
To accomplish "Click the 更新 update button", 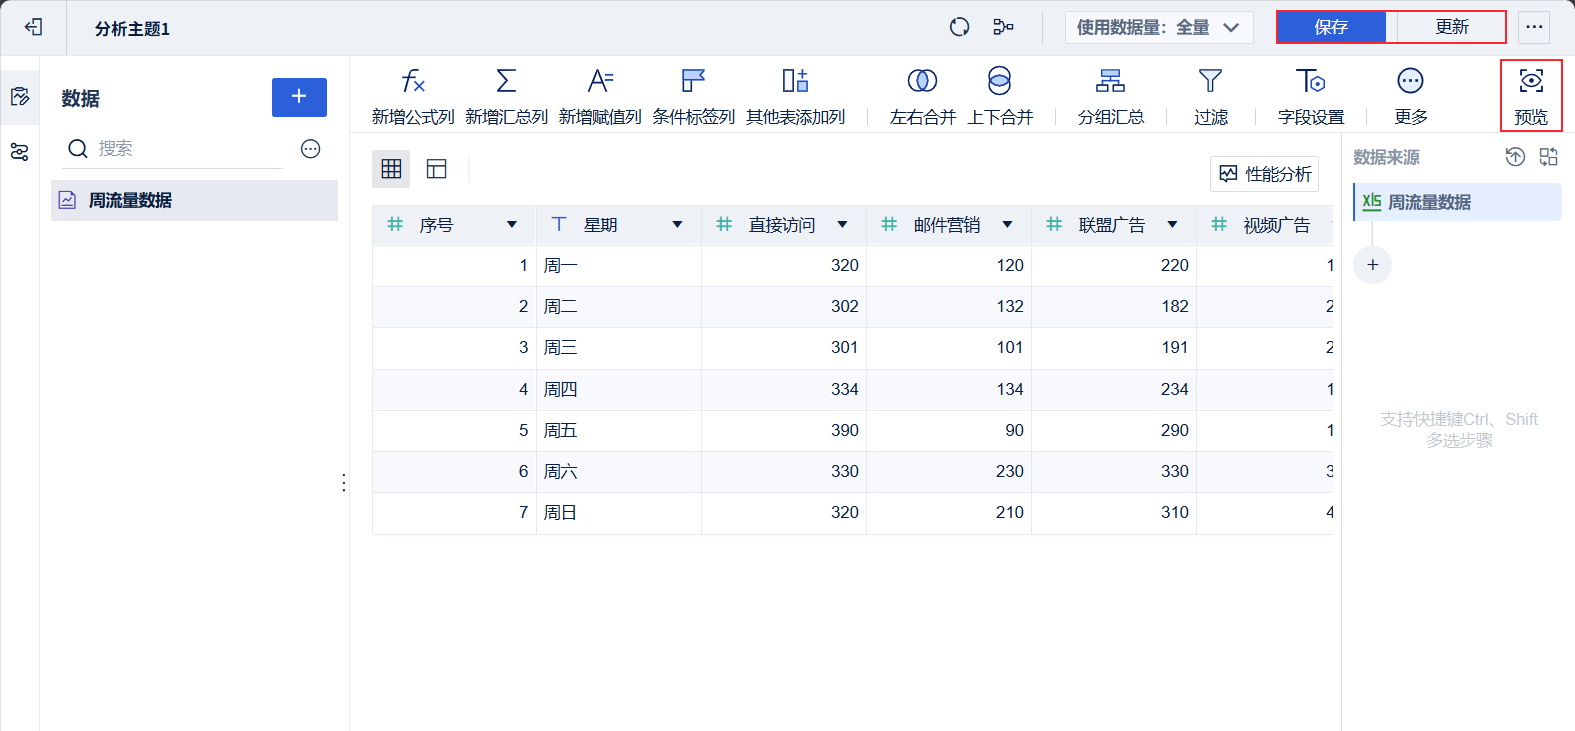I will [x=1451, y=27].
